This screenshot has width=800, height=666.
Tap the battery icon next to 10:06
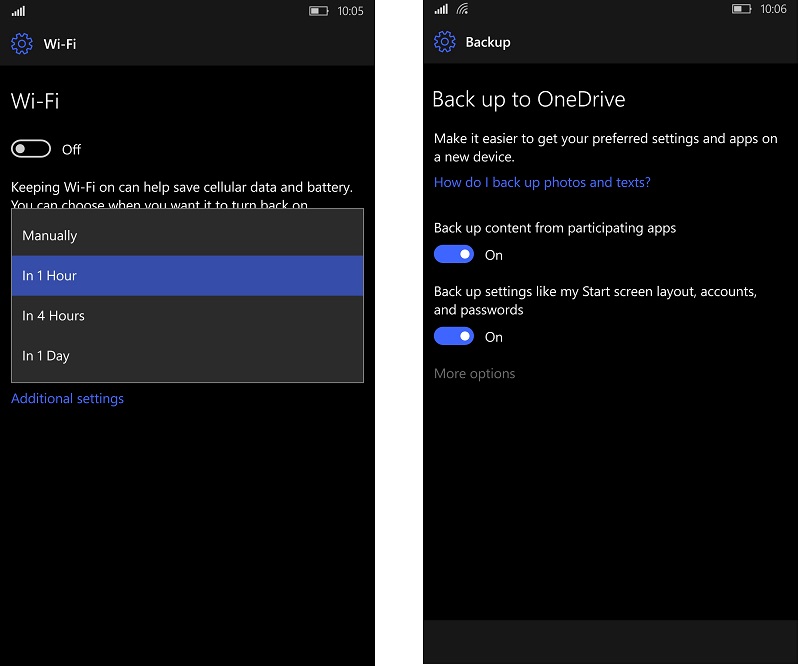[741, 9]
